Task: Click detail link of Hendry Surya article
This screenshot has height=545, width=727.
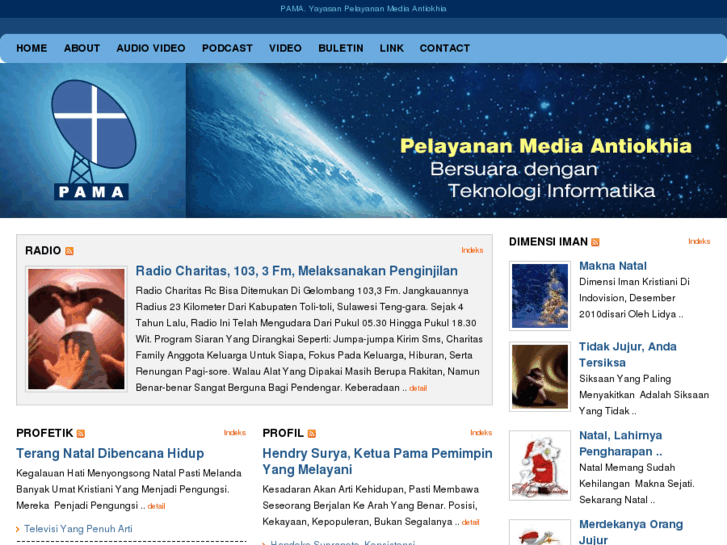Action: 471,522
